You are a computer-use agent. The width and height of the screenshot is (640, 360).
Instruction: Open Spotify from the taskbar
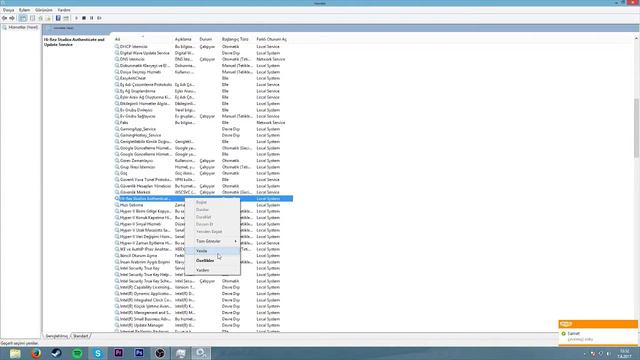77,353
